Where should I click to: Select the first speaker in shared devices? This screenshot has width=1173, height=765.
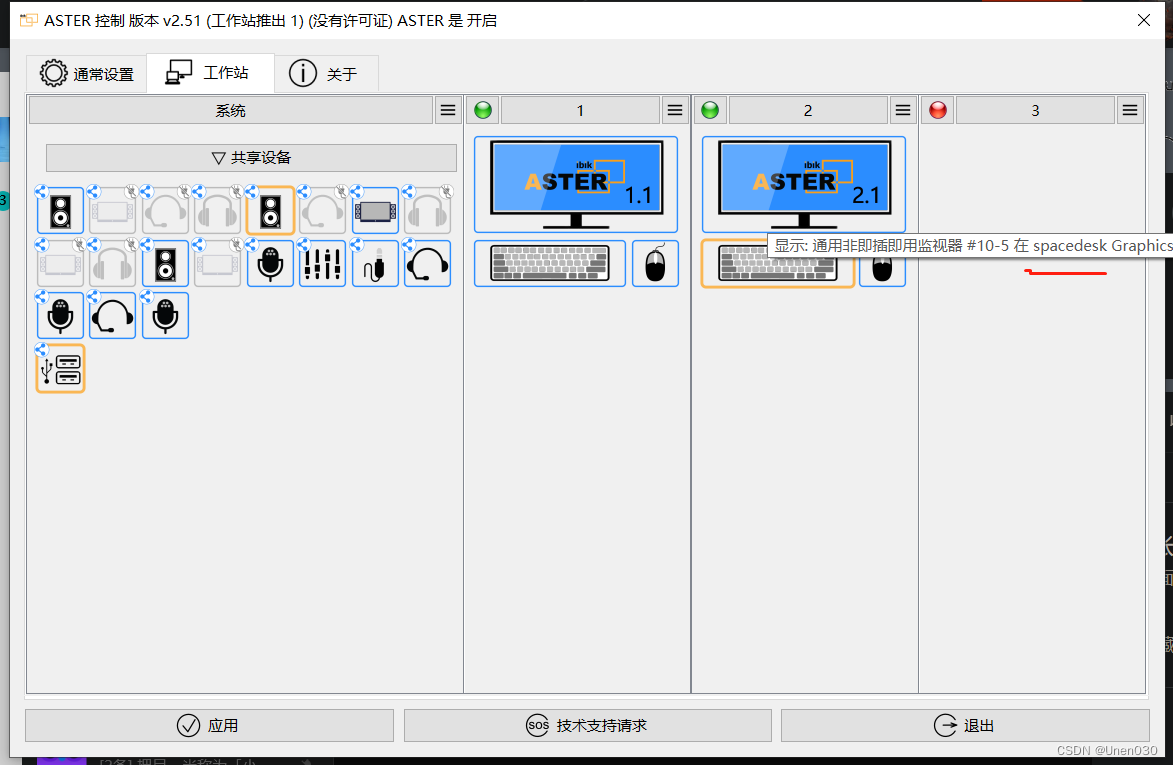click(61, 212)
